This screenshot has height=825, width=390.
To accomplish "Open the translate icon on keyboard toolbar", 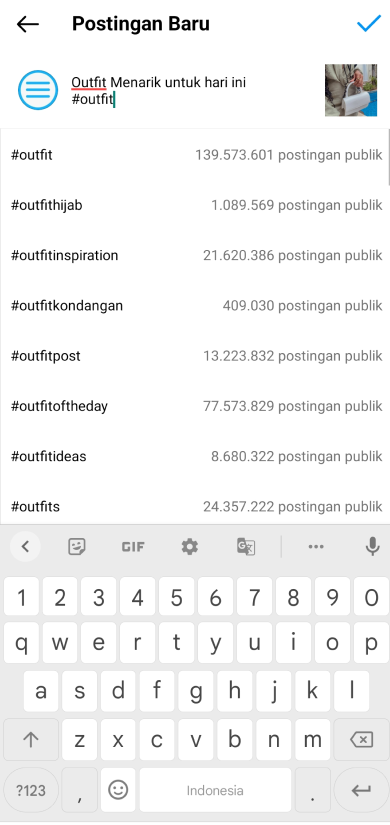I will coord(246,547).
